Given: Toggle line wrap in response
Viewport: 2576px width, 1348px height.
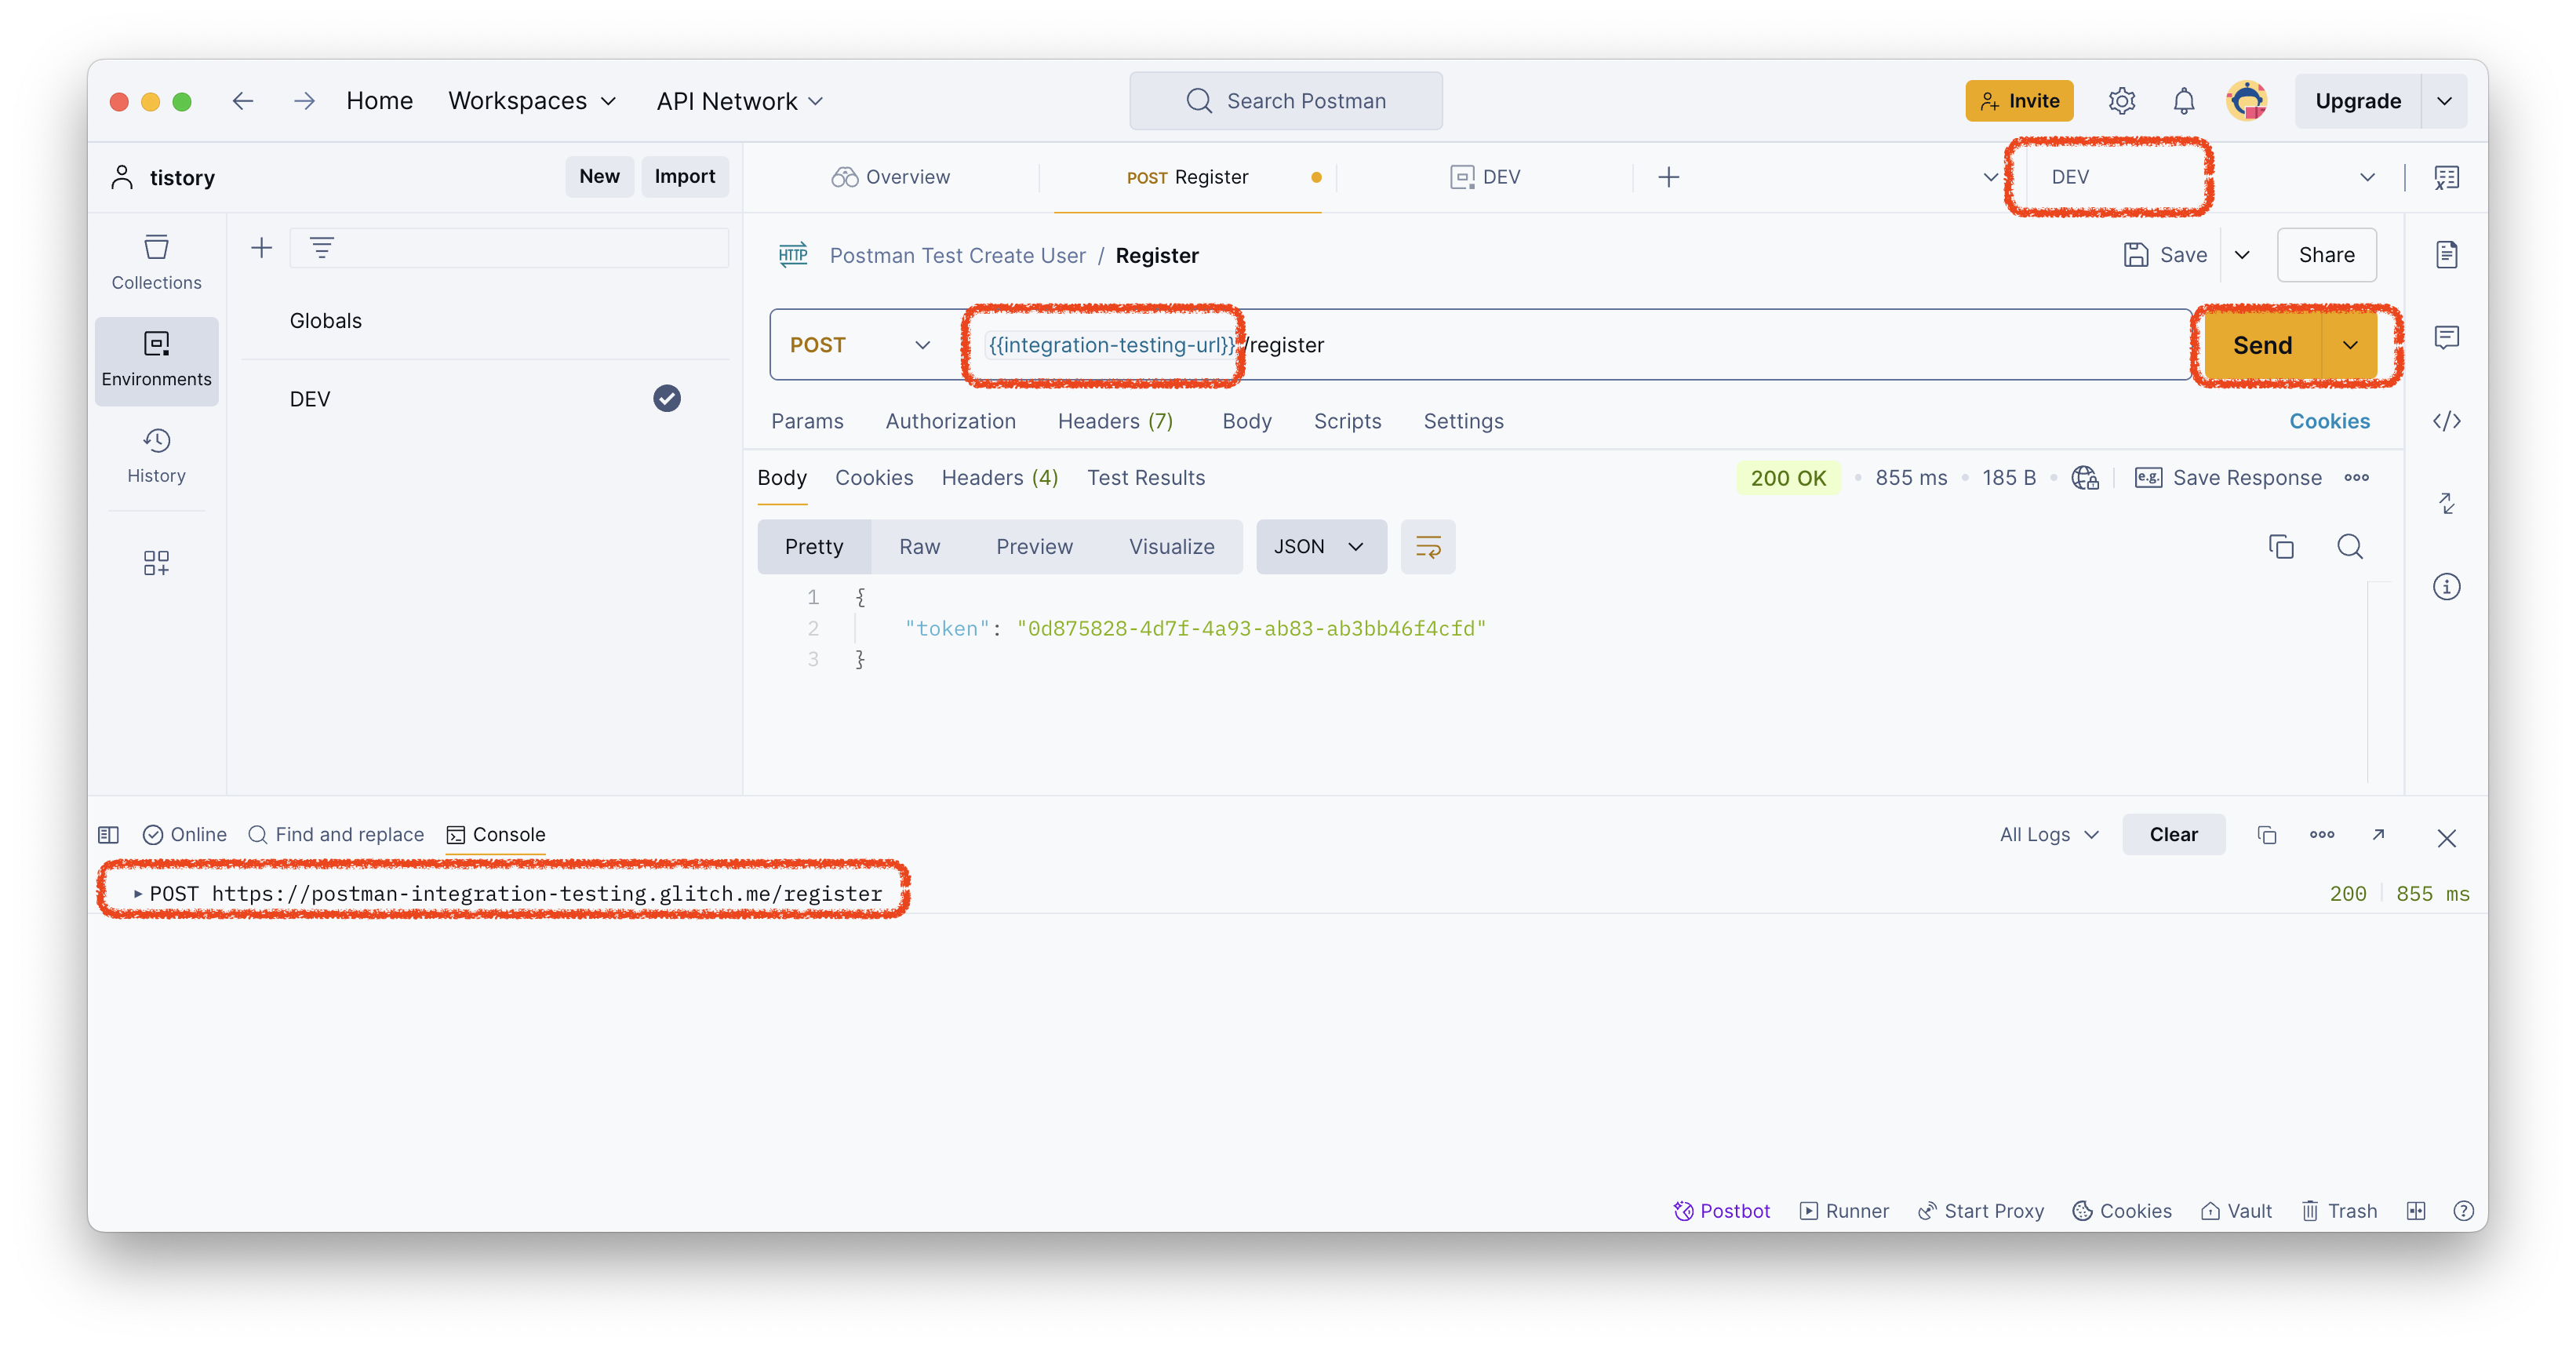Looking at the screenshot, I should (x=1427, y=546).
